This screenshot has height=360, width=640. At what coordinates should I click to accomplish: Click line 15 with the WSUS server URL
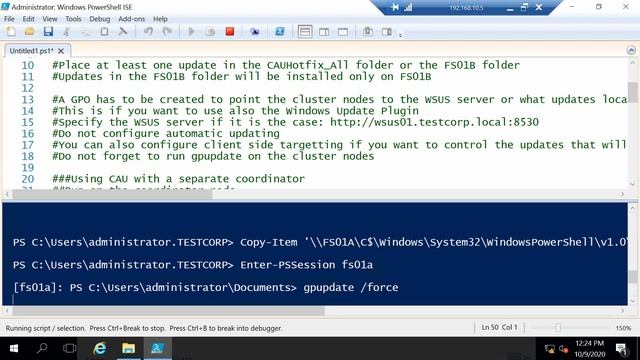[x=296, y=122]
